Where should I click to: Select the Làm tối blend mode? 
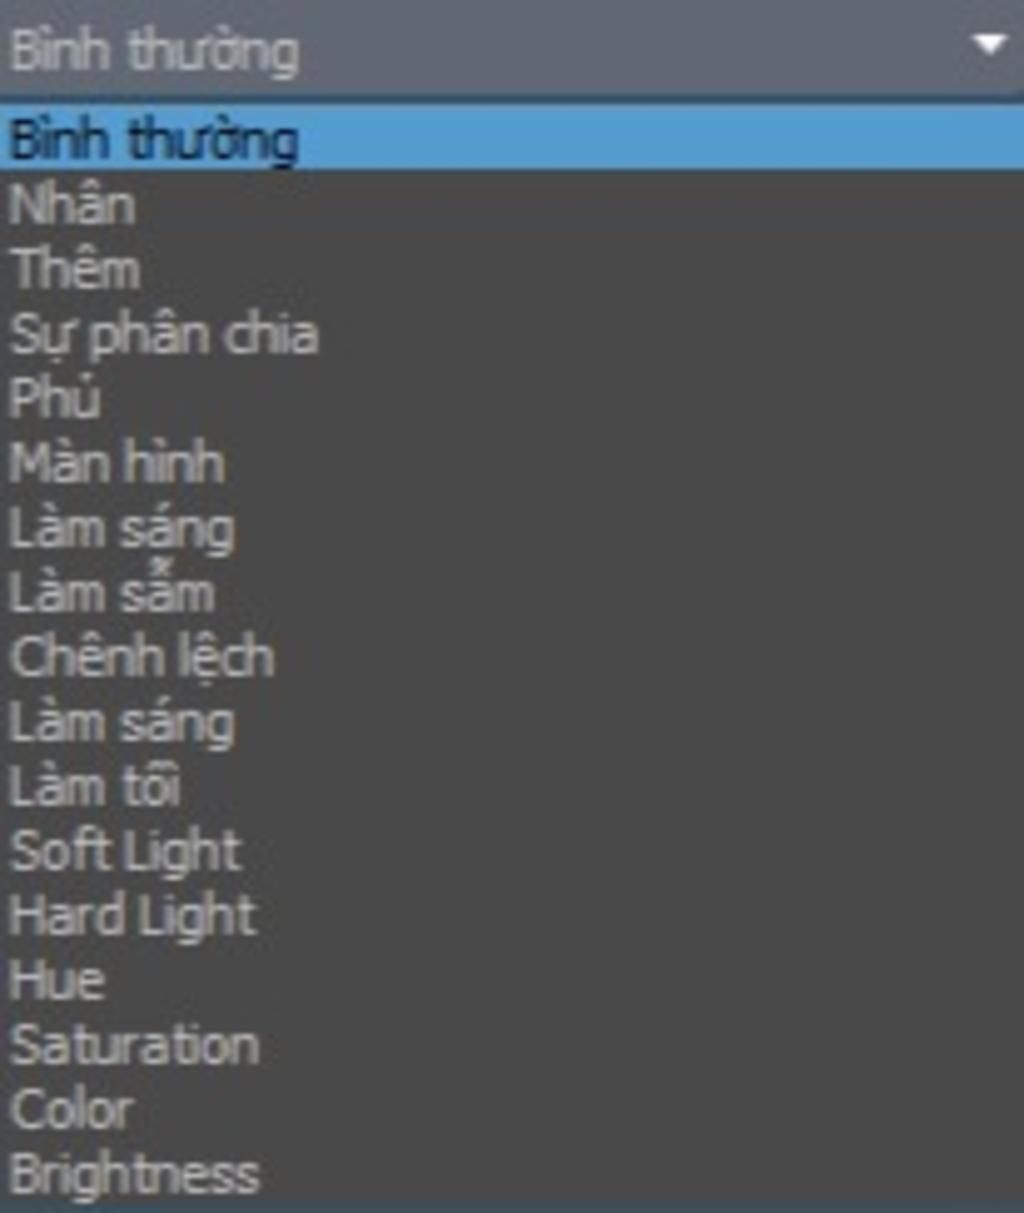[95, 787]
